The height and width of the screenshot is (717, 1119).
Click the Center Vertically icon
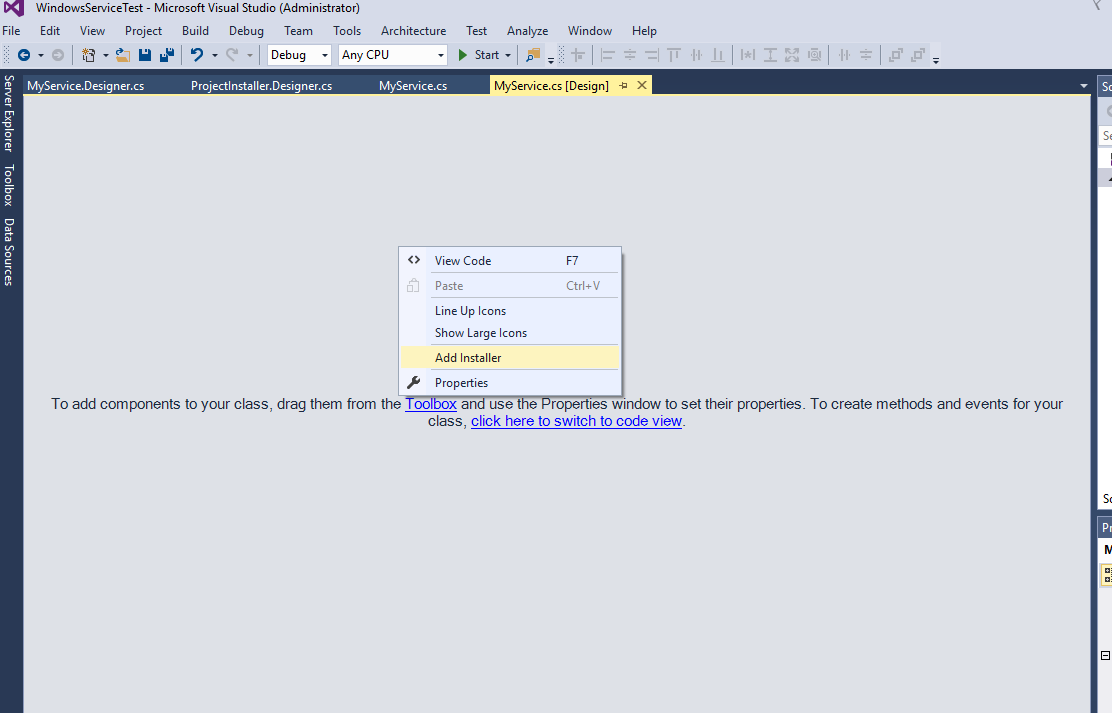[866, 55]
